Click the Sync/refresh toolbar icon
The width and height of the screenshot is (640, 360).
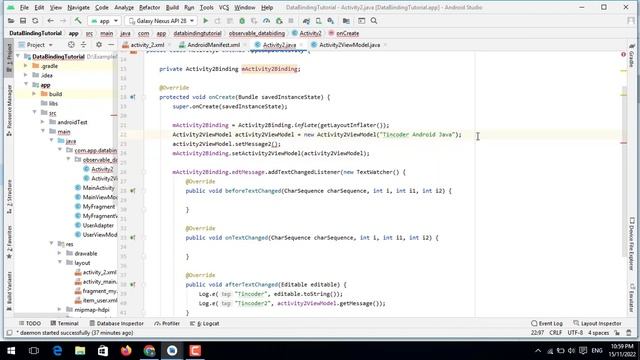[x=35, y=21]
